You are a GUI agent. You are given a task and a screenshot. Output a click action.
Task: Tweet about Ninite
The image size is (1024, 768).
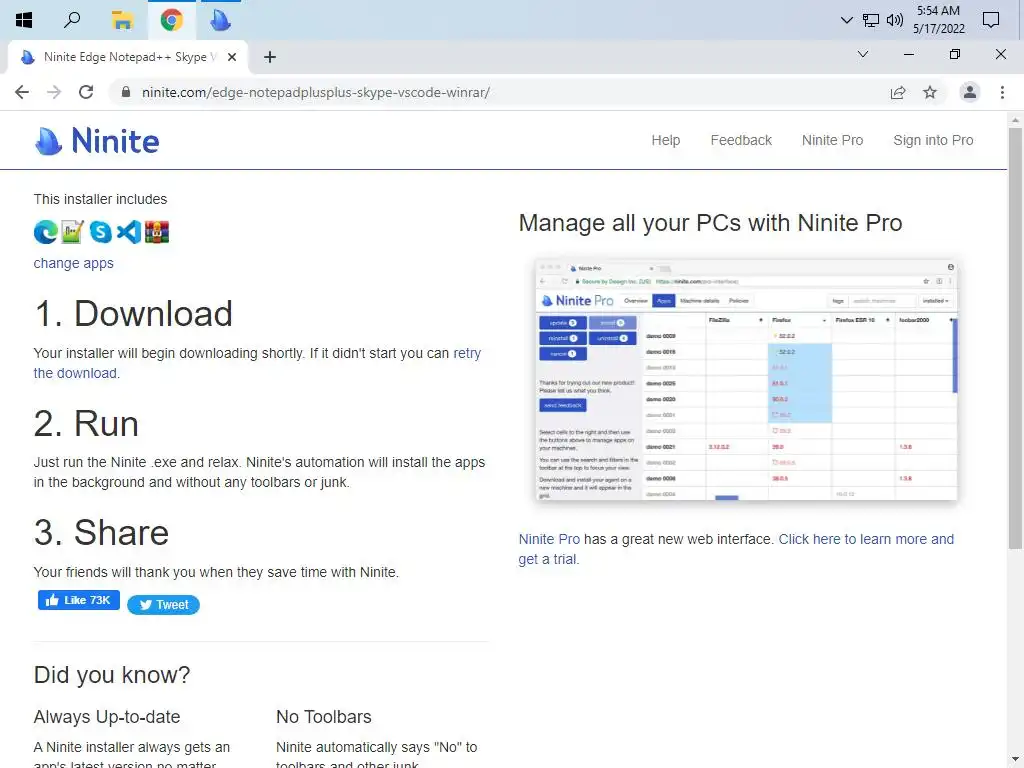coord(163,605)
